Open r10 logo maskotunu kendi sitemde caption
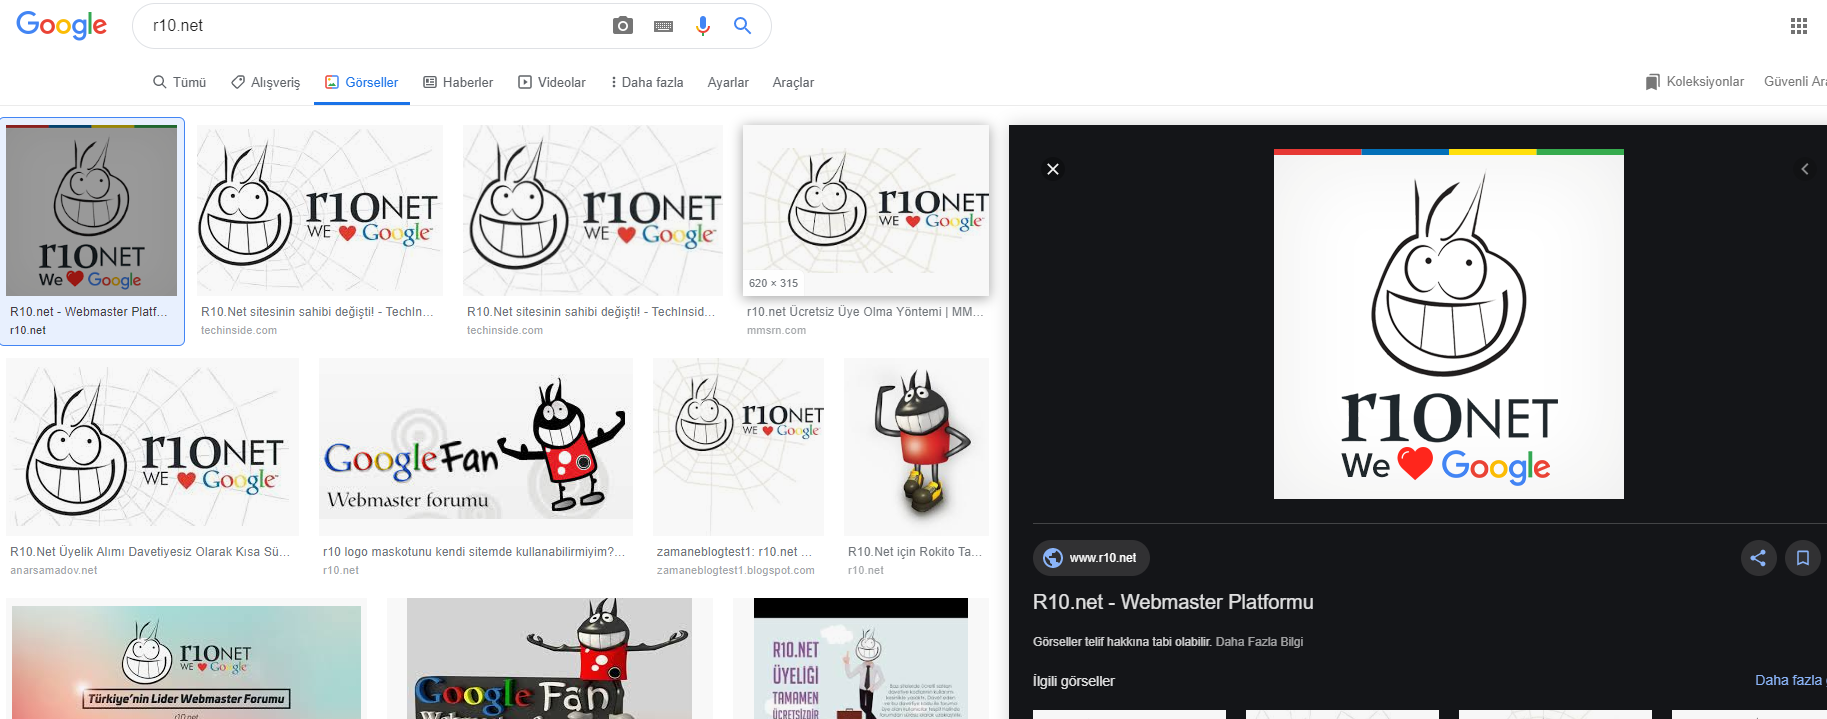The height and width of the screenshot is (719, 1827). pos(473,551)
